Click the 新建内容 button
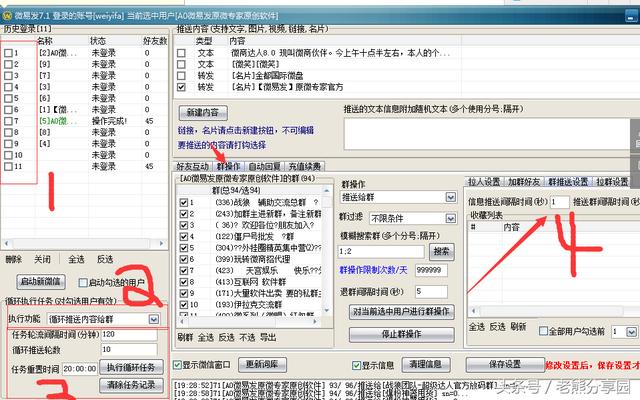Viewport: 640px width, 400px height. (203, 112)
